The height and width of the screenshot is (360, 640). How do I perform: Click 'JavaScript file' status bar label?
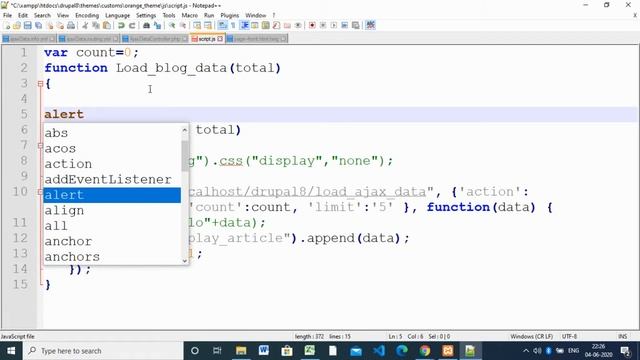coord(18,336)
